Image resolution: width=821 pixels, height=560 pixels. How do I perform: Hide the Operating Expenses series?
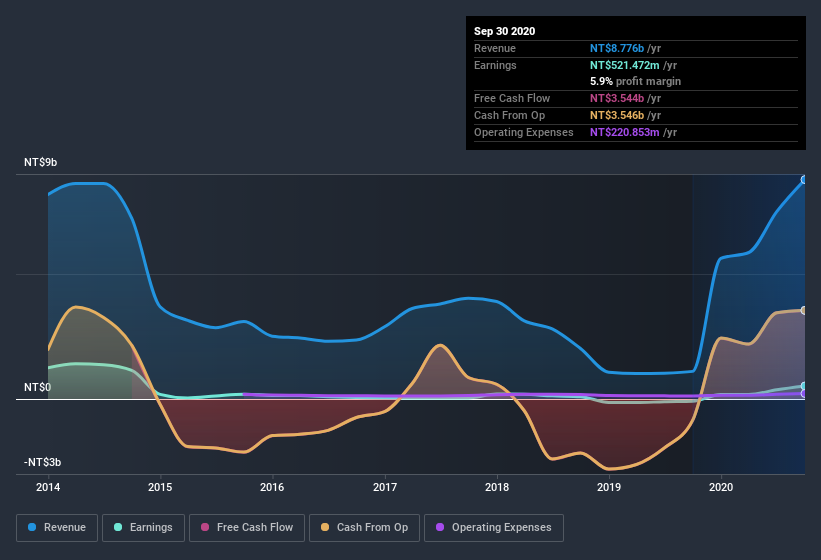pyautogui.click(x=494, y=528)
